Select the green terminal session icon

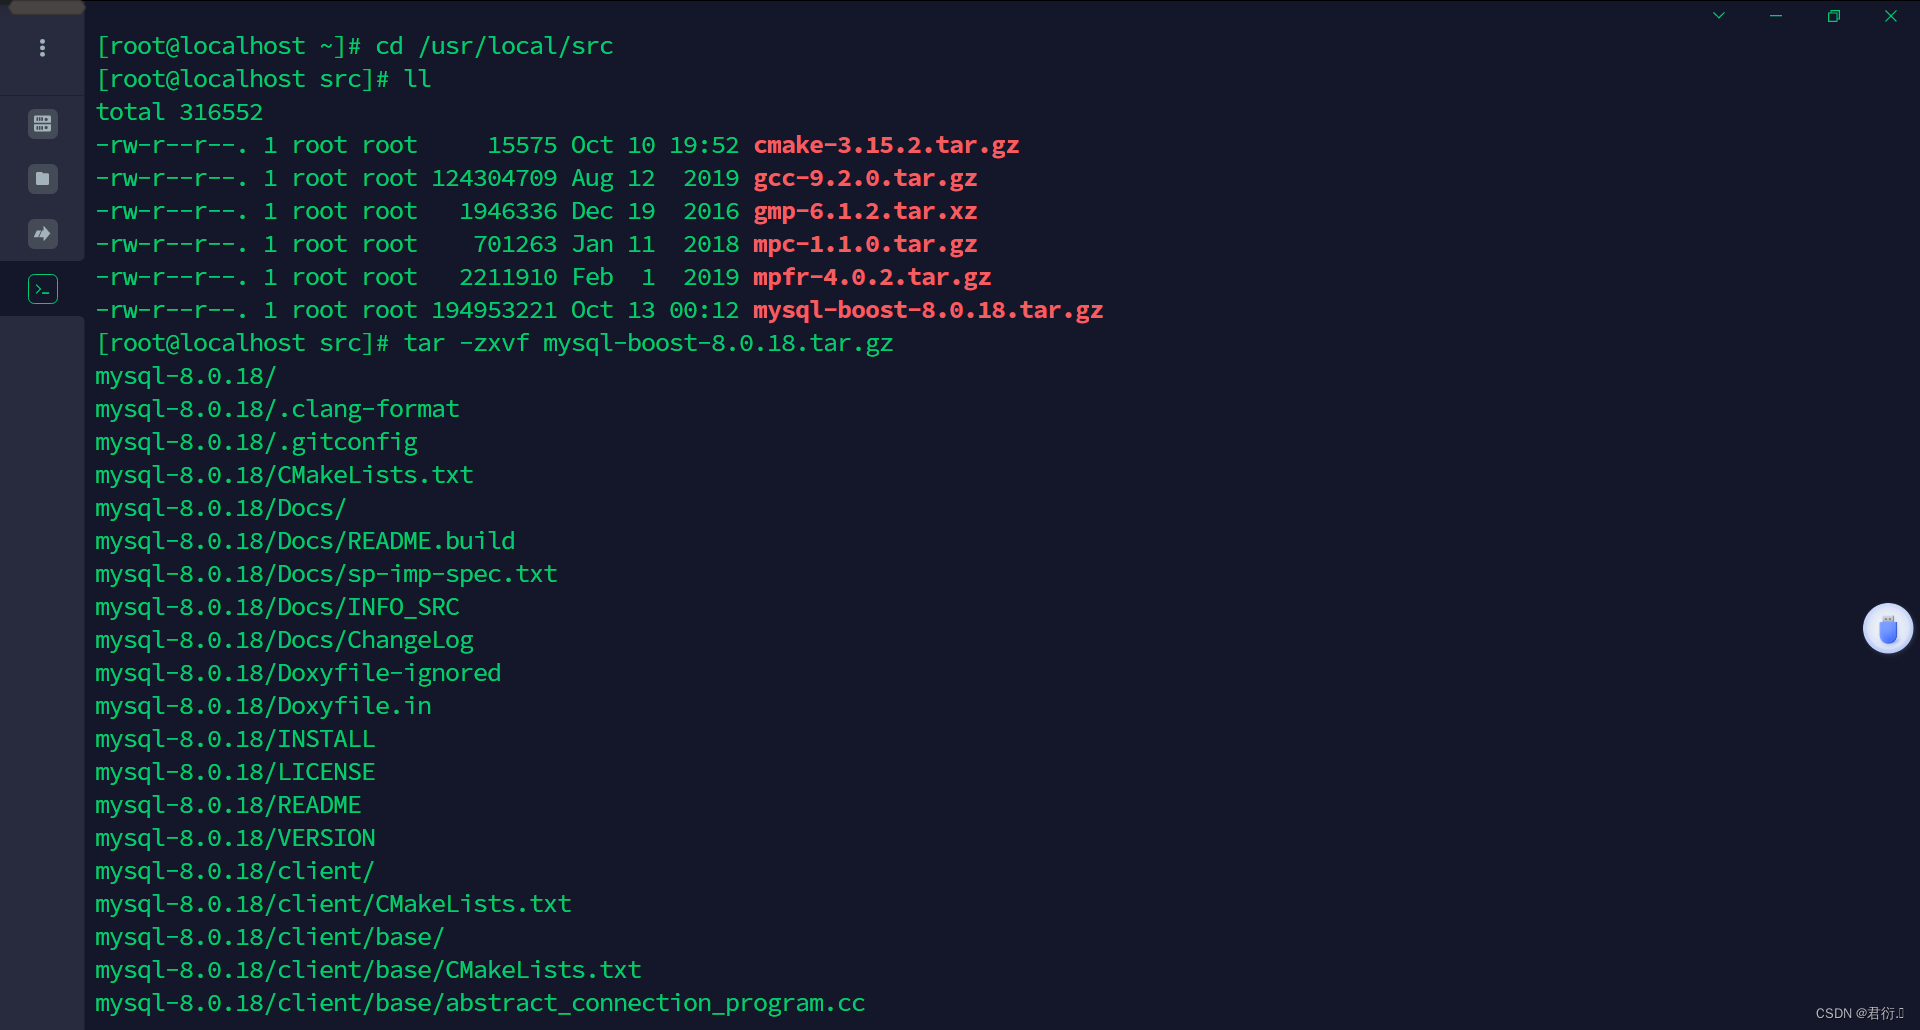42,289
